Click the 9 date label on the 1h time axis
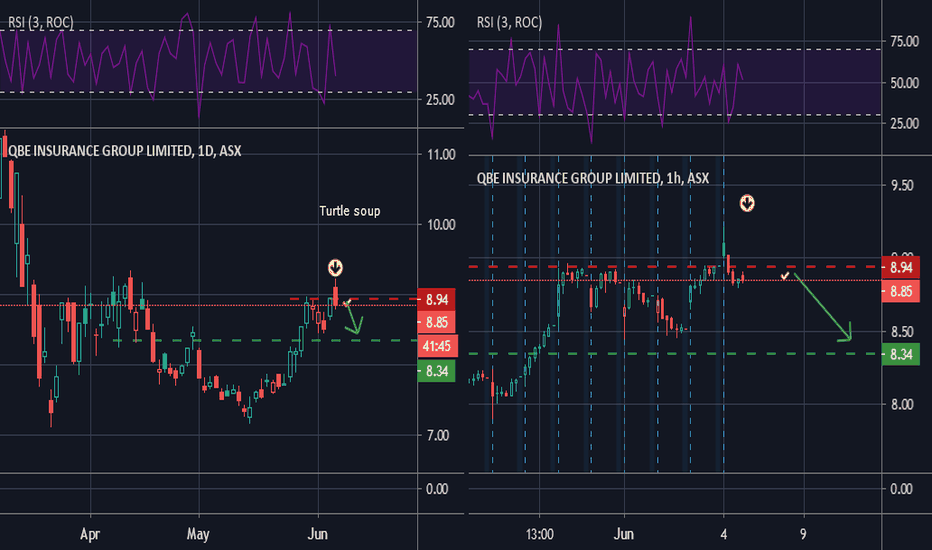The width and height of the screenshot is (932, 550). tap(803, 534)
